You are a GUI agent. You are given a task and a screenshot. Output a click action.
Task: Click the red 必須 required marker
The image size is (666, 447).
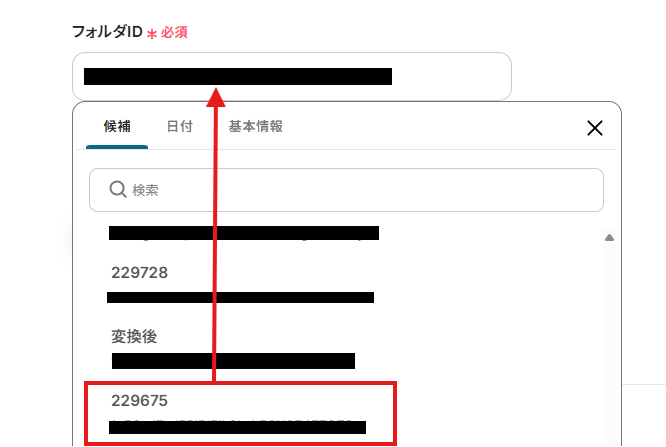174,32
